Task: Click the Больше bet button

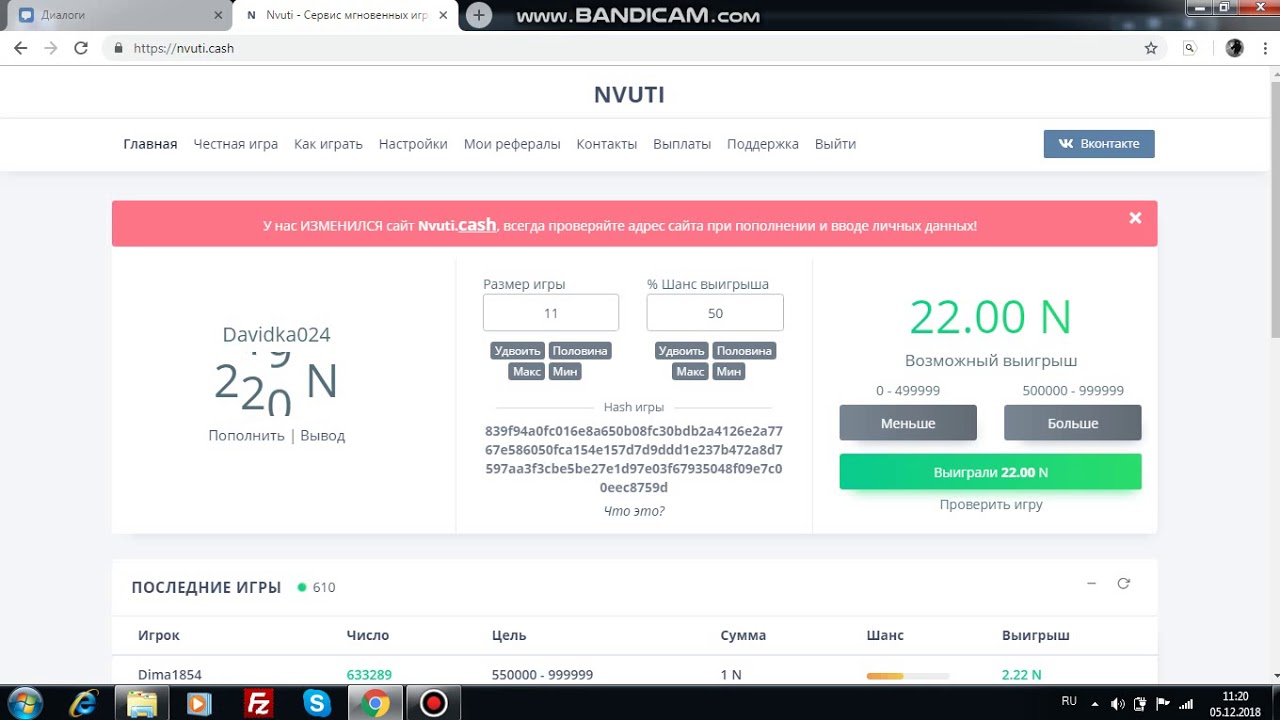Action: (x=1073, y=423)
